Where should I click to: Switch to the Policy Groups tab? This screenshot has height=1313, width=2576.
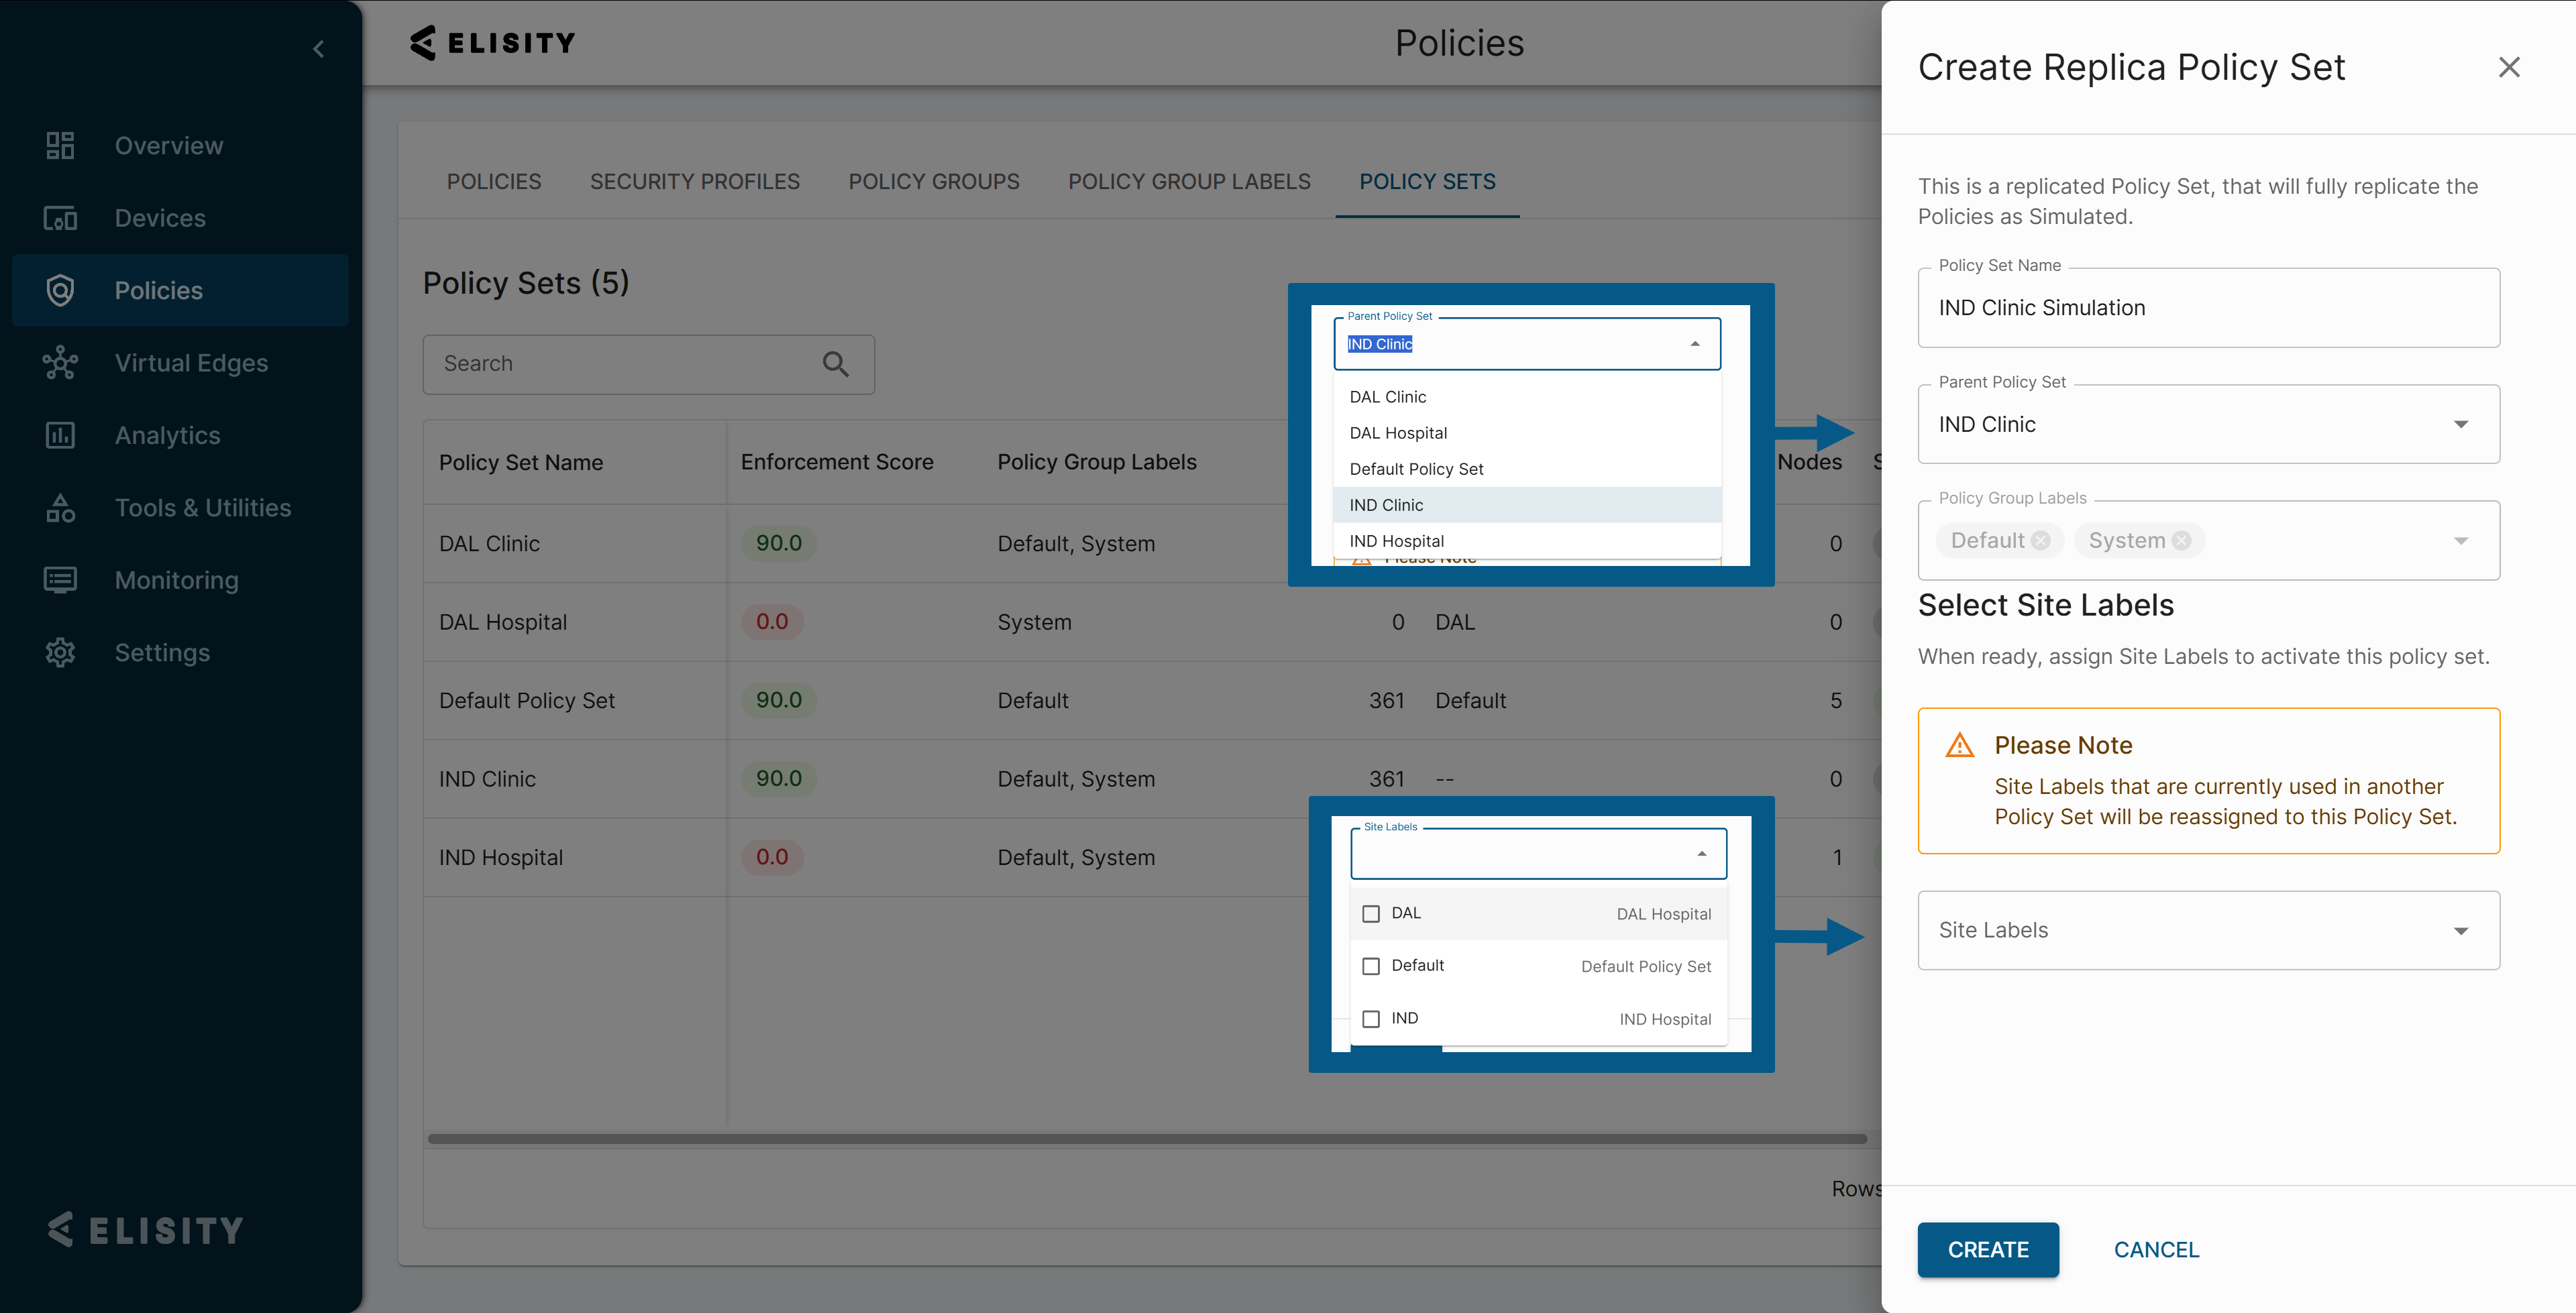(933, 182)
